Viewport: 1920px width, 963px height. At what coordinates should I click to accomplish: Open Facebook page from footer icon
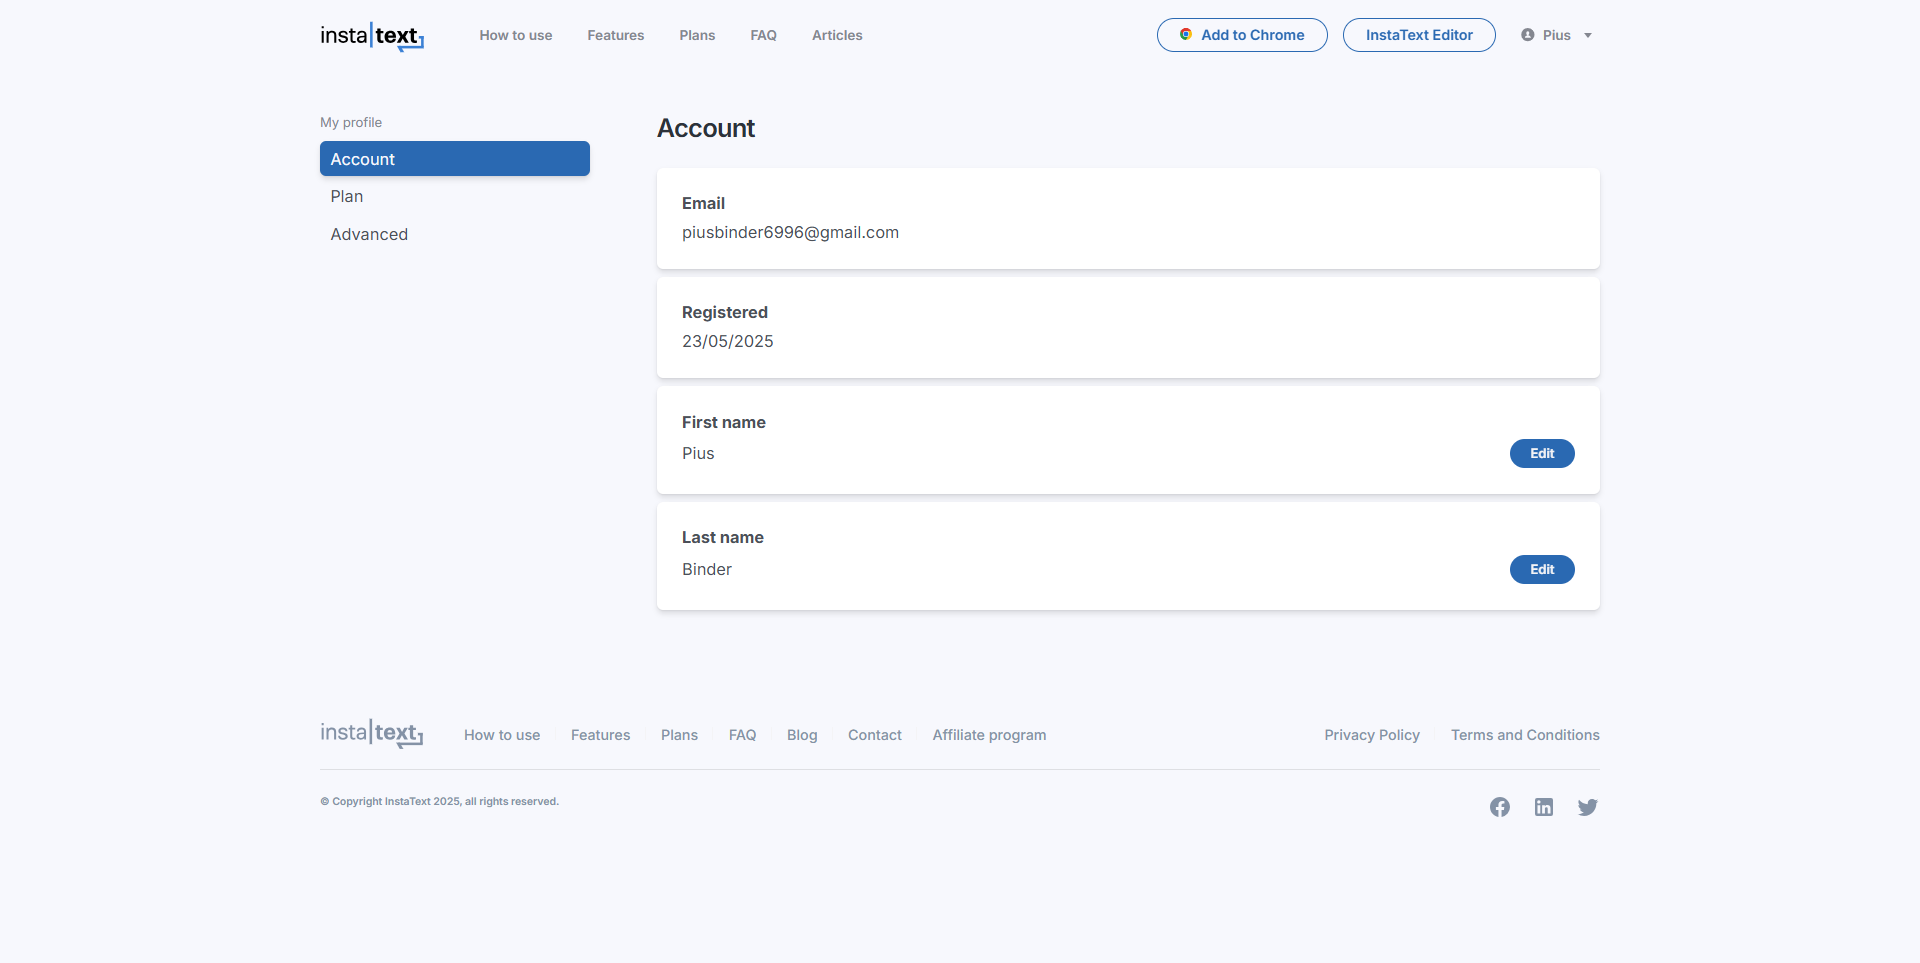[x=1499, y=807]
